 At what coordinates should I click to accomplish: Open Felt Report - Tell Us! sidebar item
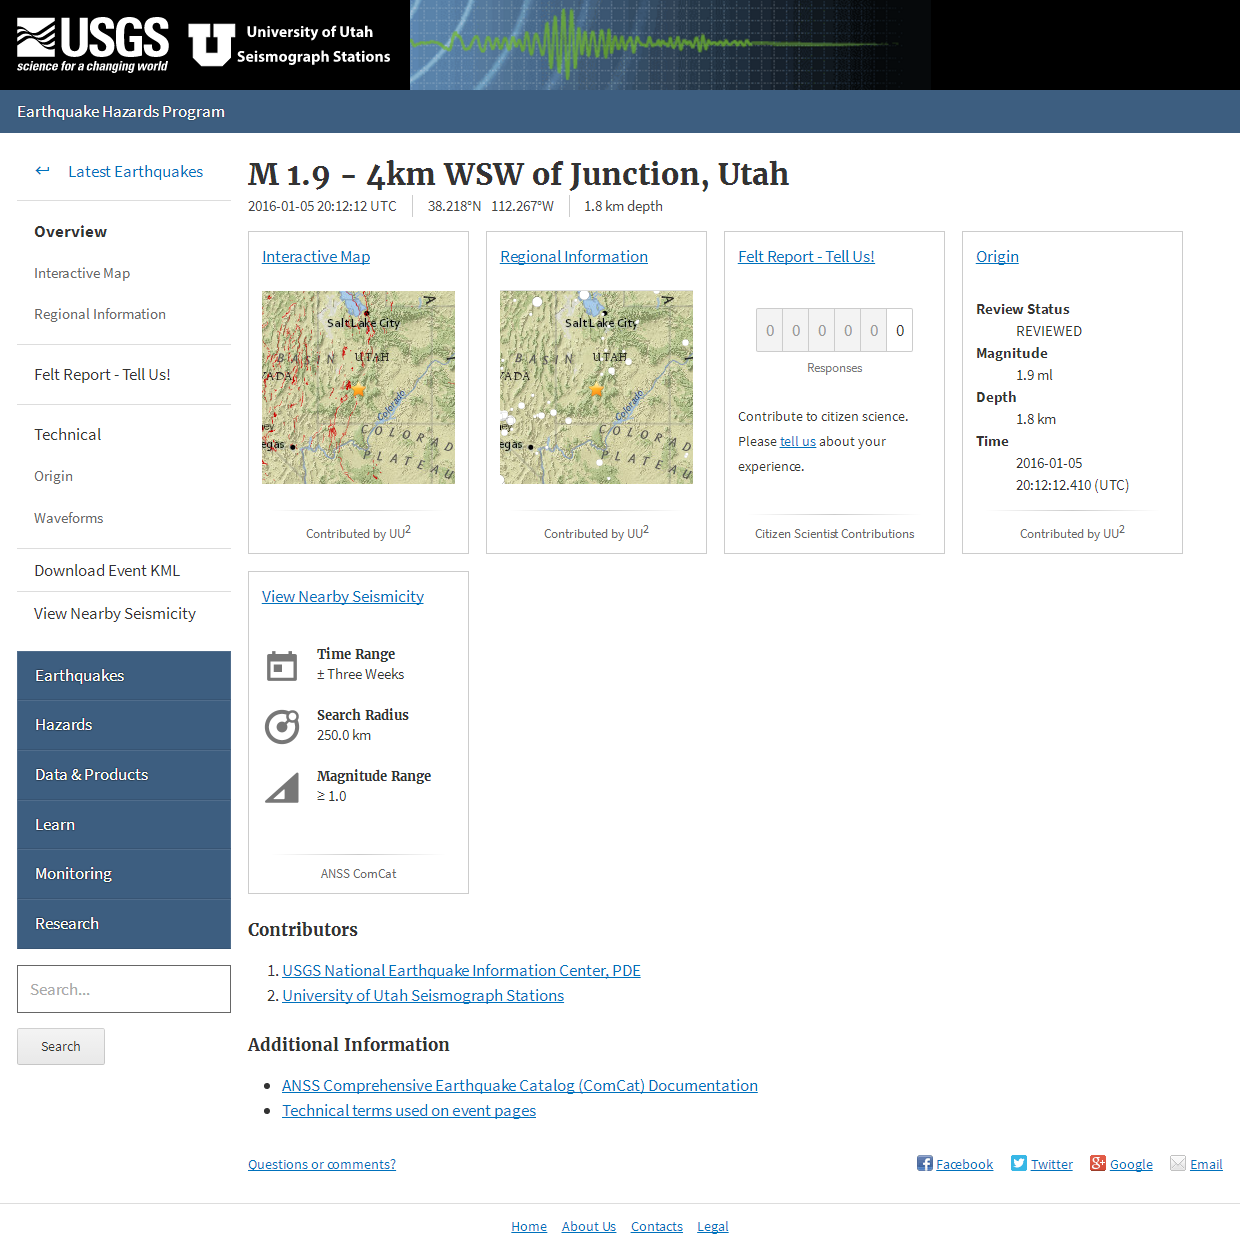click(x=102, y=374)
